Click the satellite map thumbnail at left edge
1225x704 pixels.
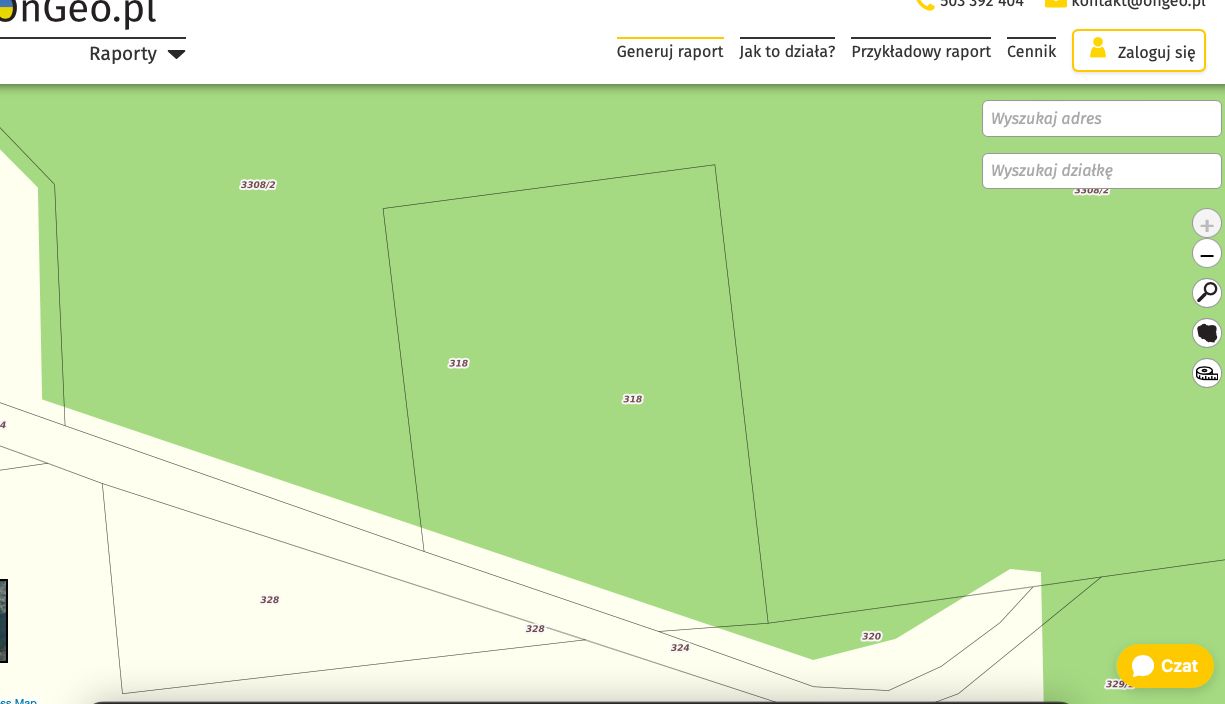(x=3, y=620)
